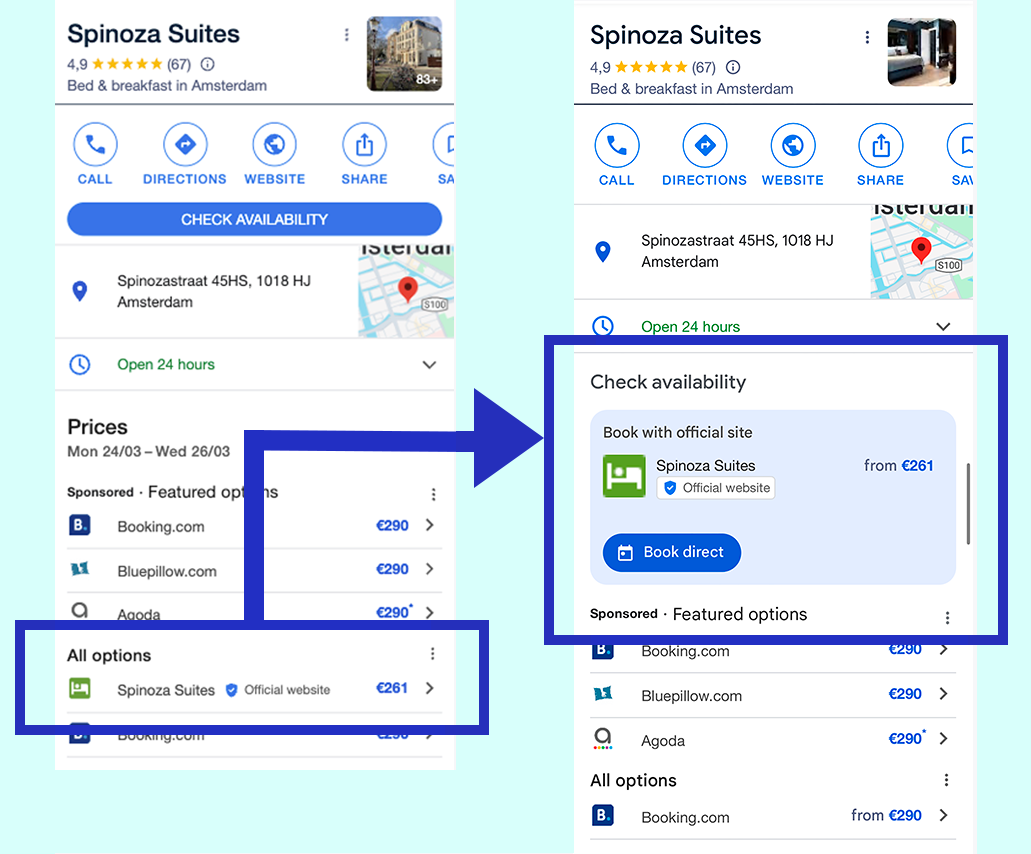Open Directions icon in the right panel
1031x854 pixels.
point(704,147)
